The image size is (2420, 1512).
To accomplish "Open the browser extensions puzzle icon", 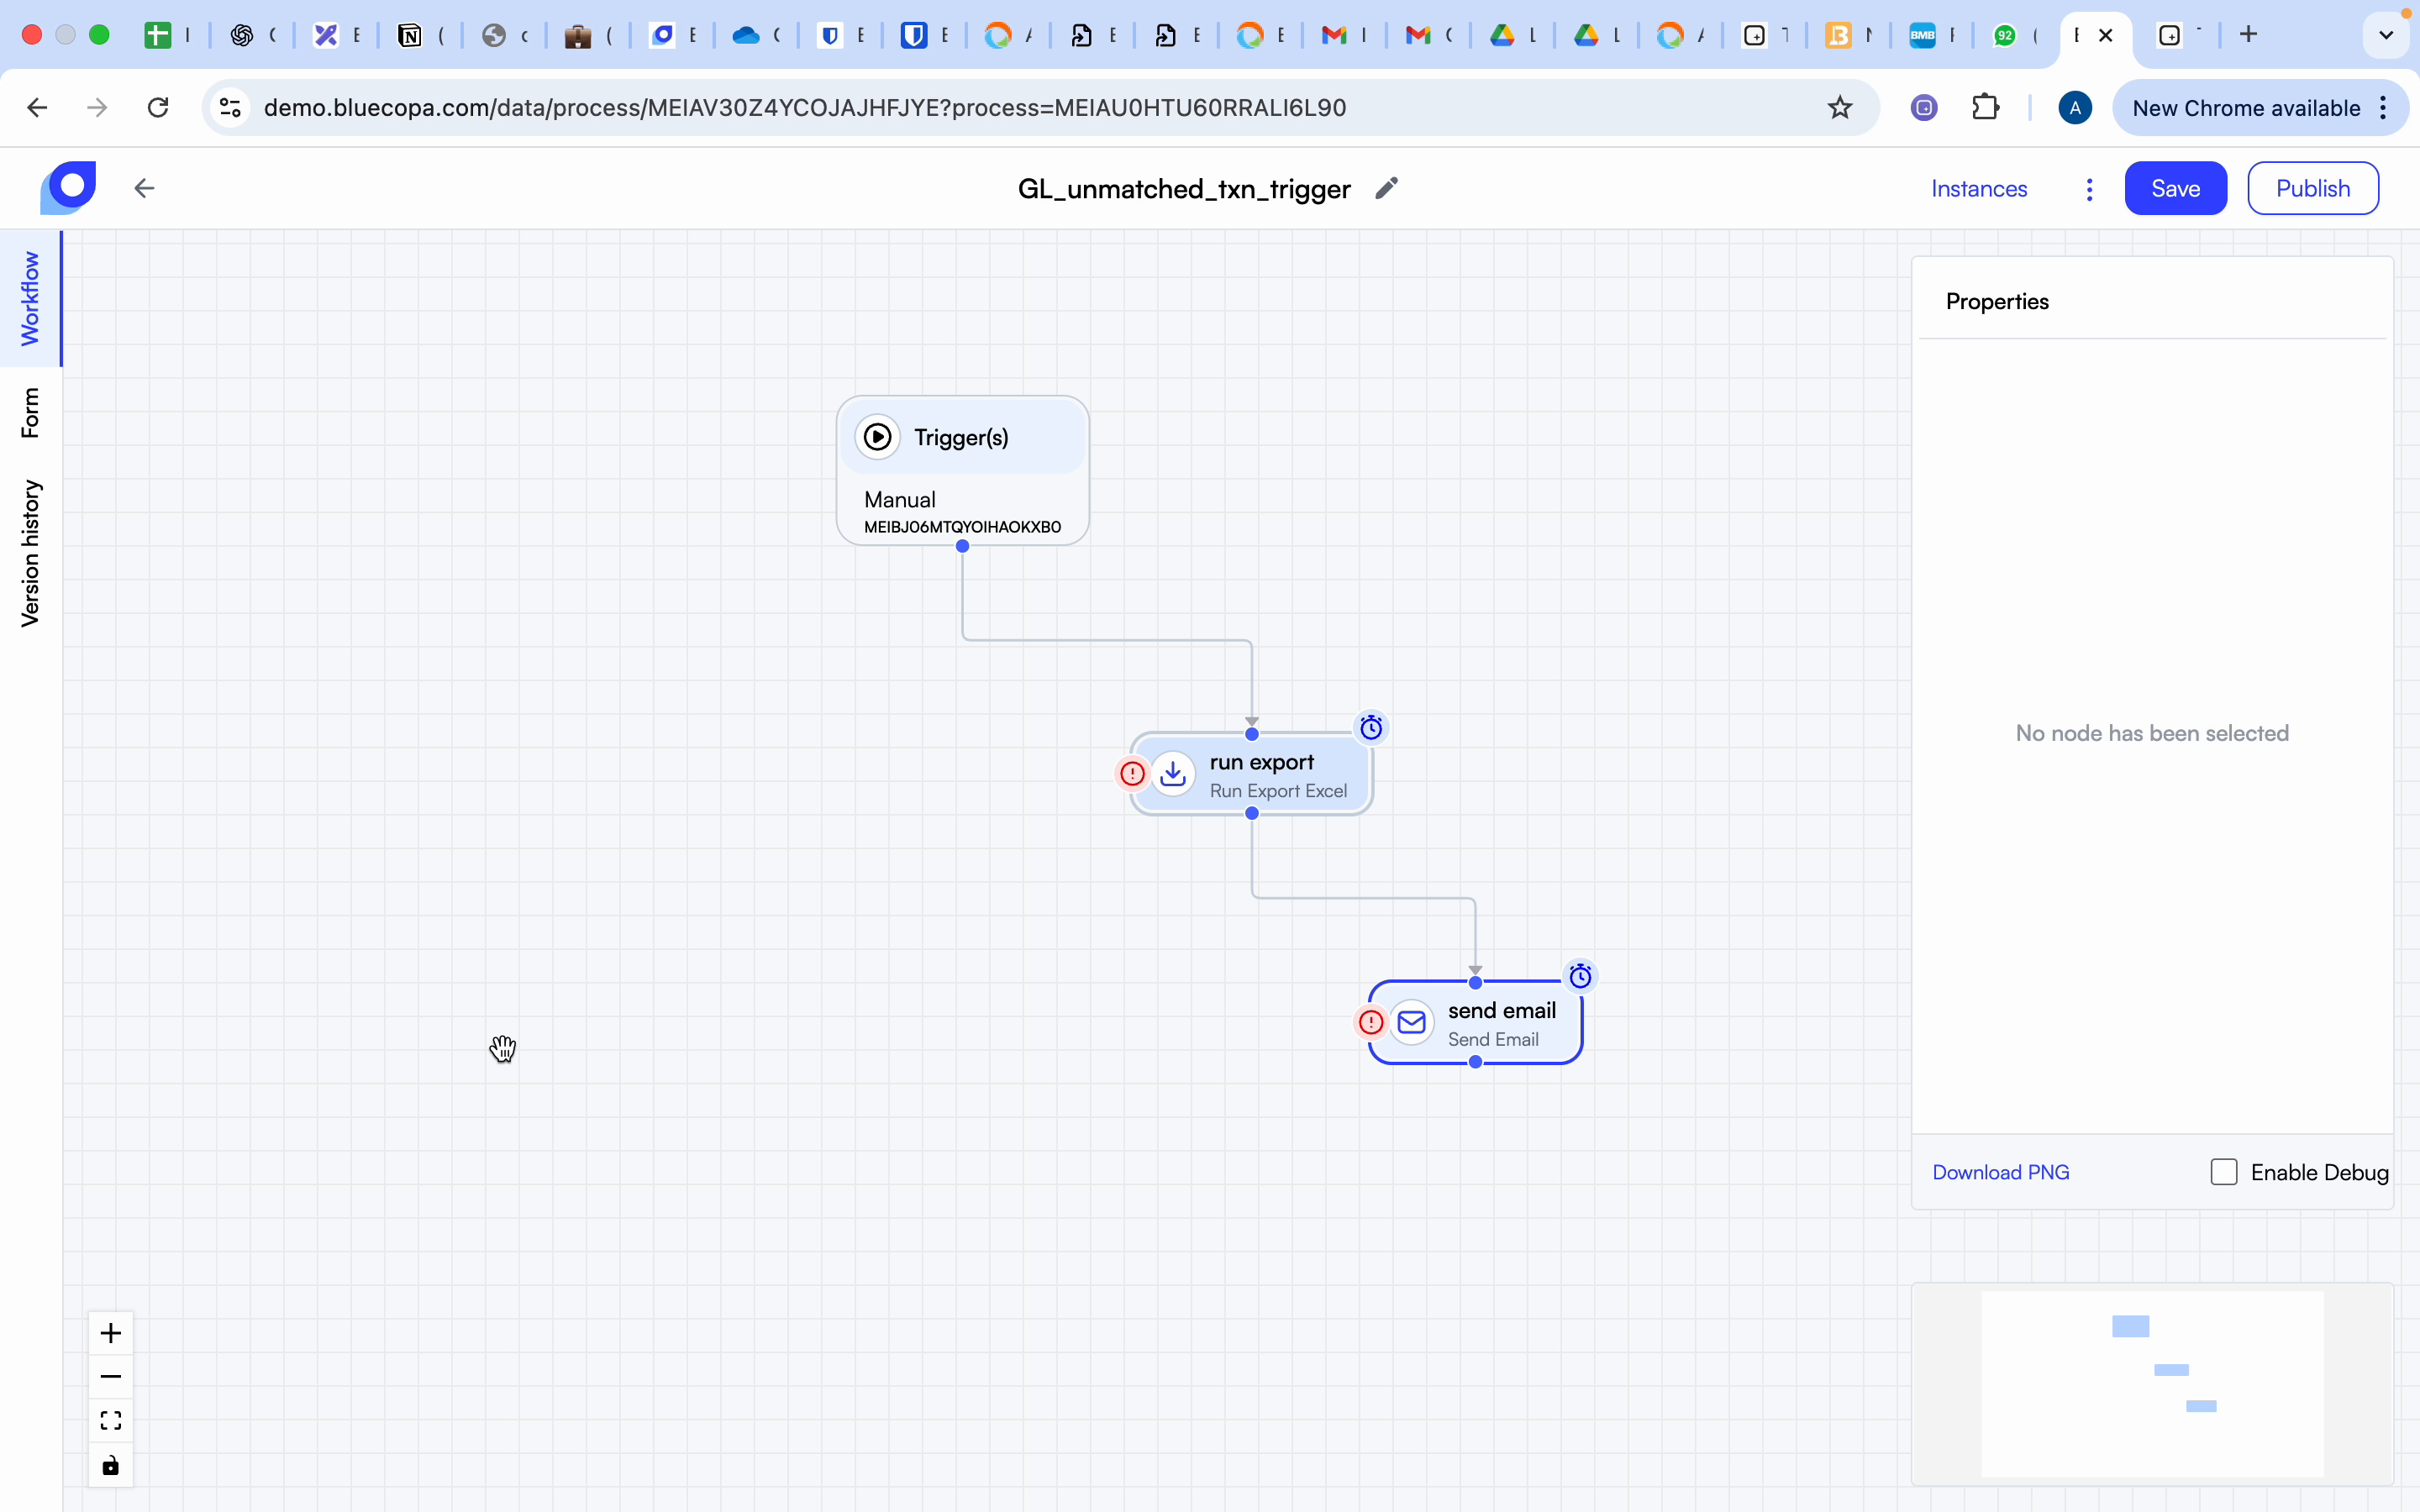I will [x=1985, y=107].
